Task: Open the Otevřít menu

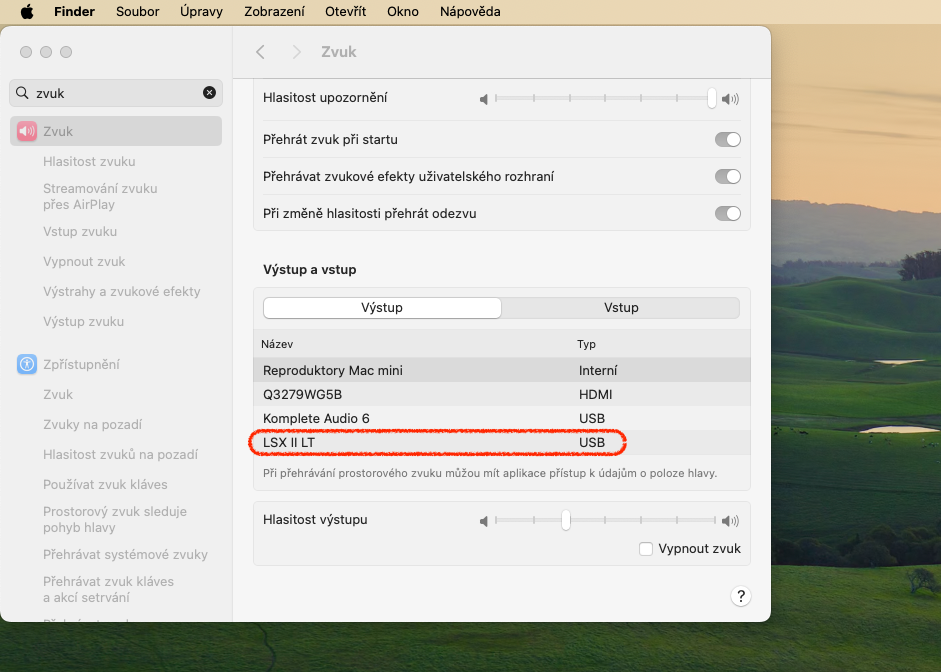Action: (x=346, y=11)
